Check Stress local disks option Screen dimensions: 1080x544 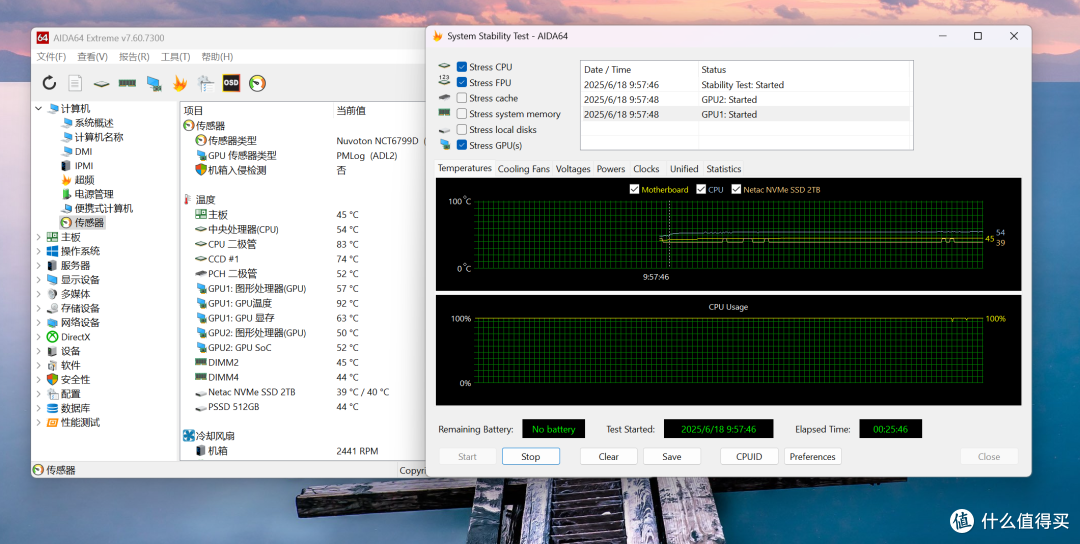click(461, 129)
